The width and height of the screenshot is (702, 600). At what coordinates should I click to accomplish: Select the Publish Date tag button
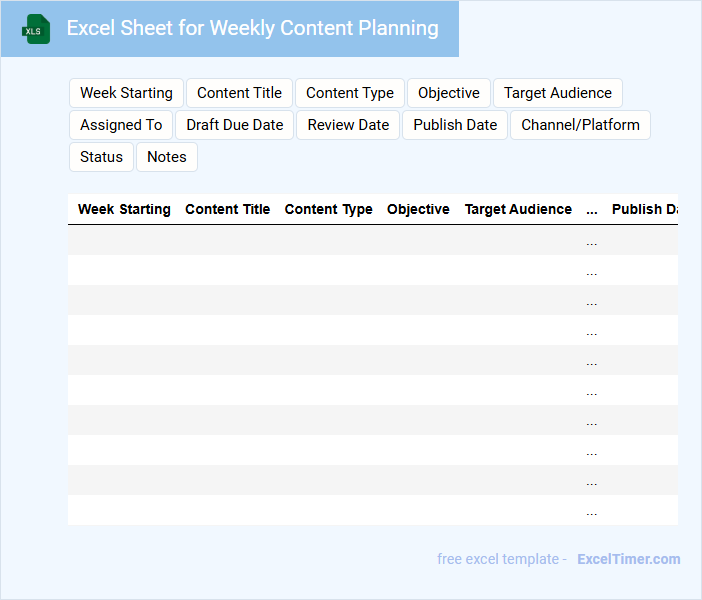coord(455,125)
